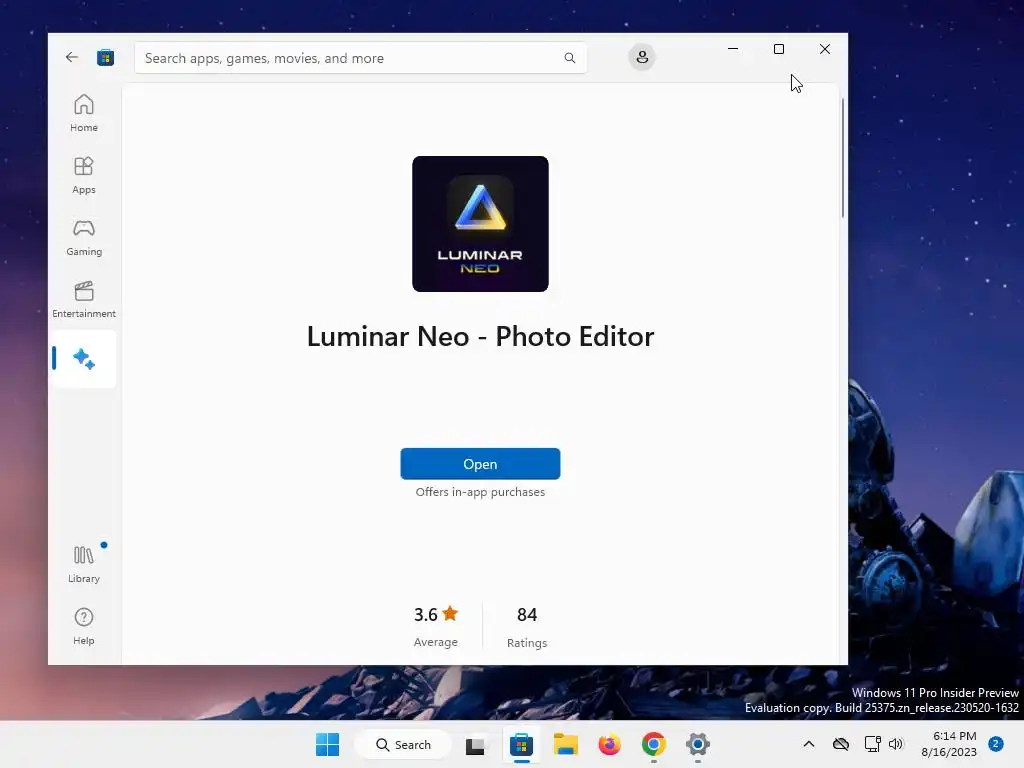Open the Entertainment section
1024x768 pixels.
pyautogui.click(x=84, y=299)
